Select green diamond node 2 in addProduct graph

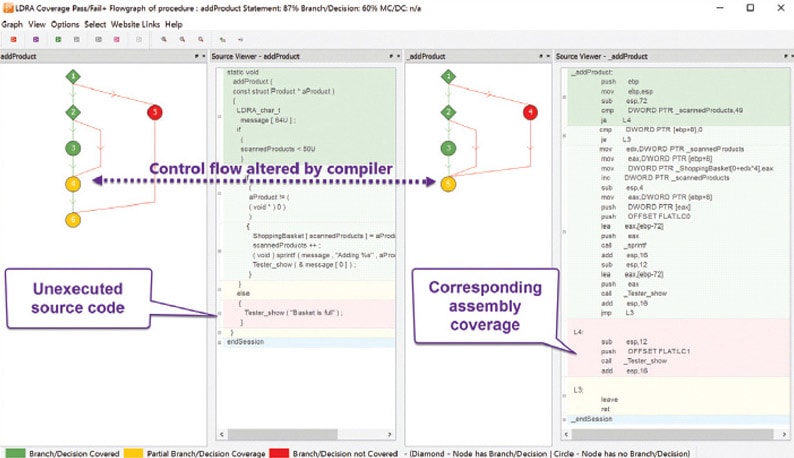pyautogui.click(x=73, y=112)
